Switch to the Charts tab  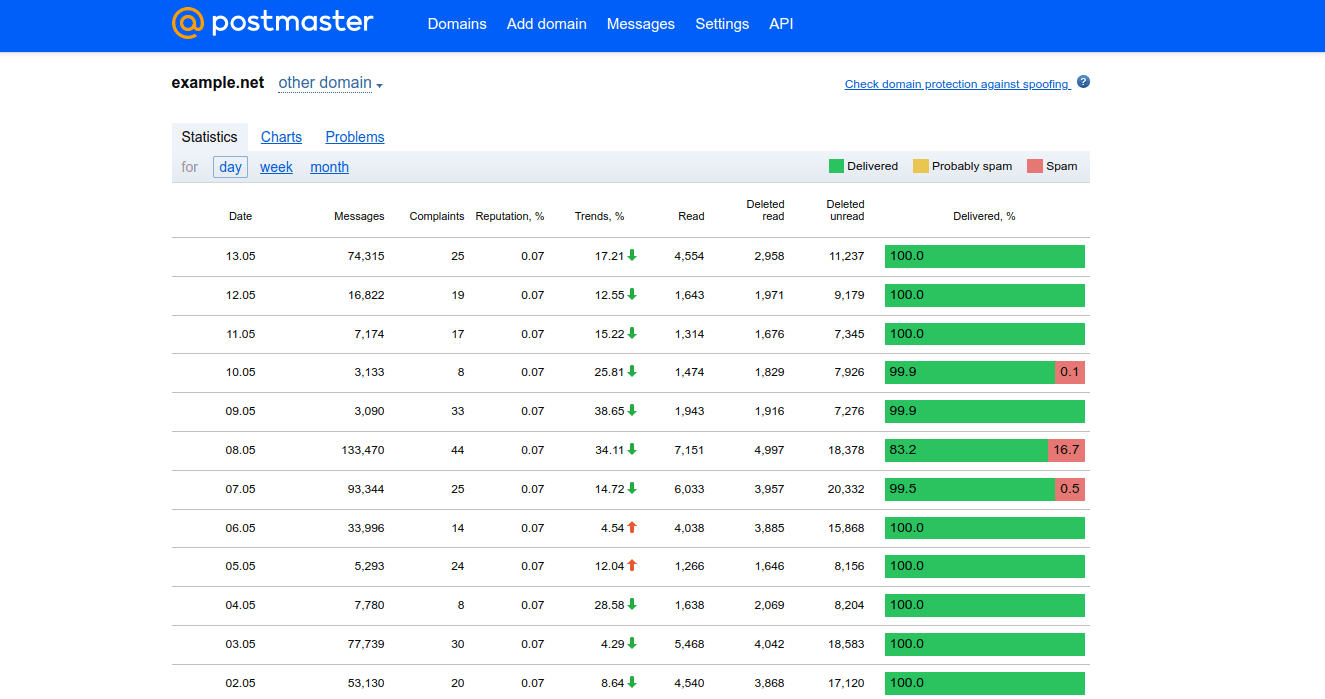coord(281,137)
